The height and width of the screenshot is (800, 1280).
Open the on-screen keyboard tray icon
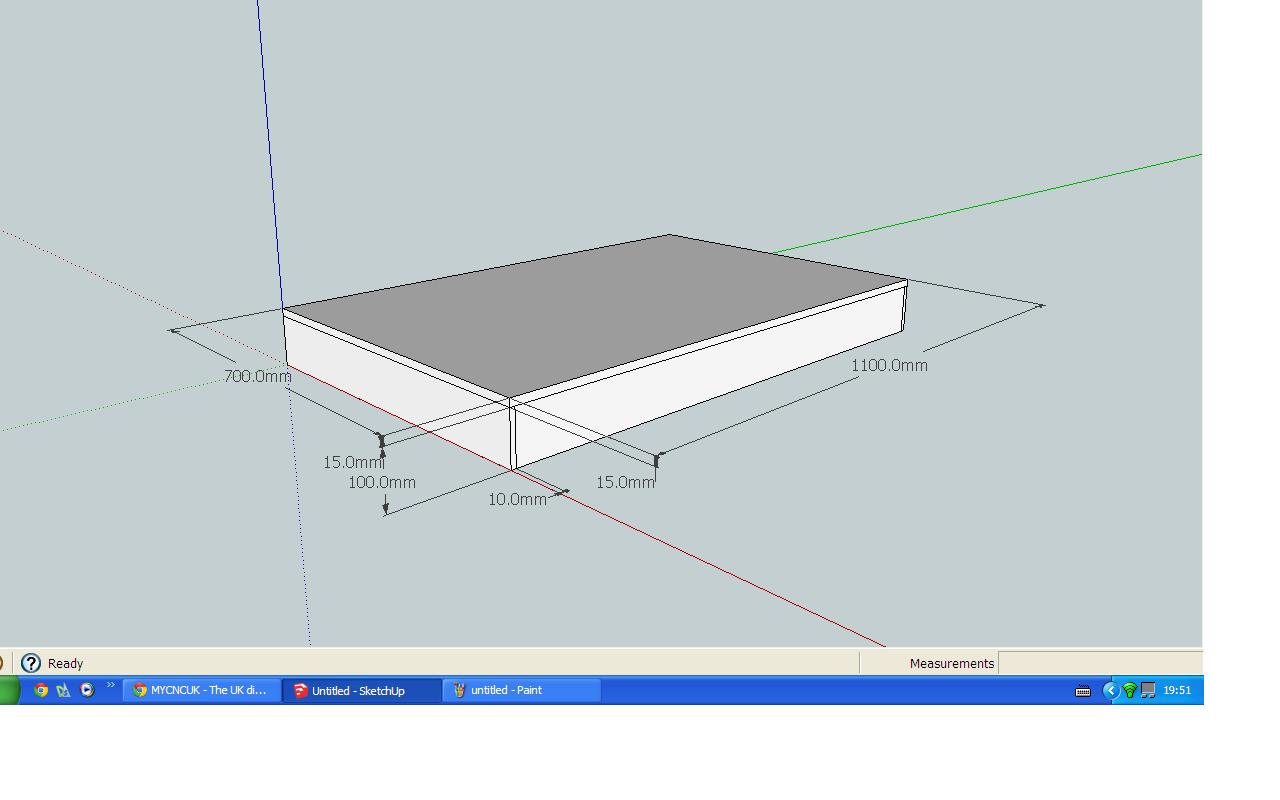coord(1083,690)
